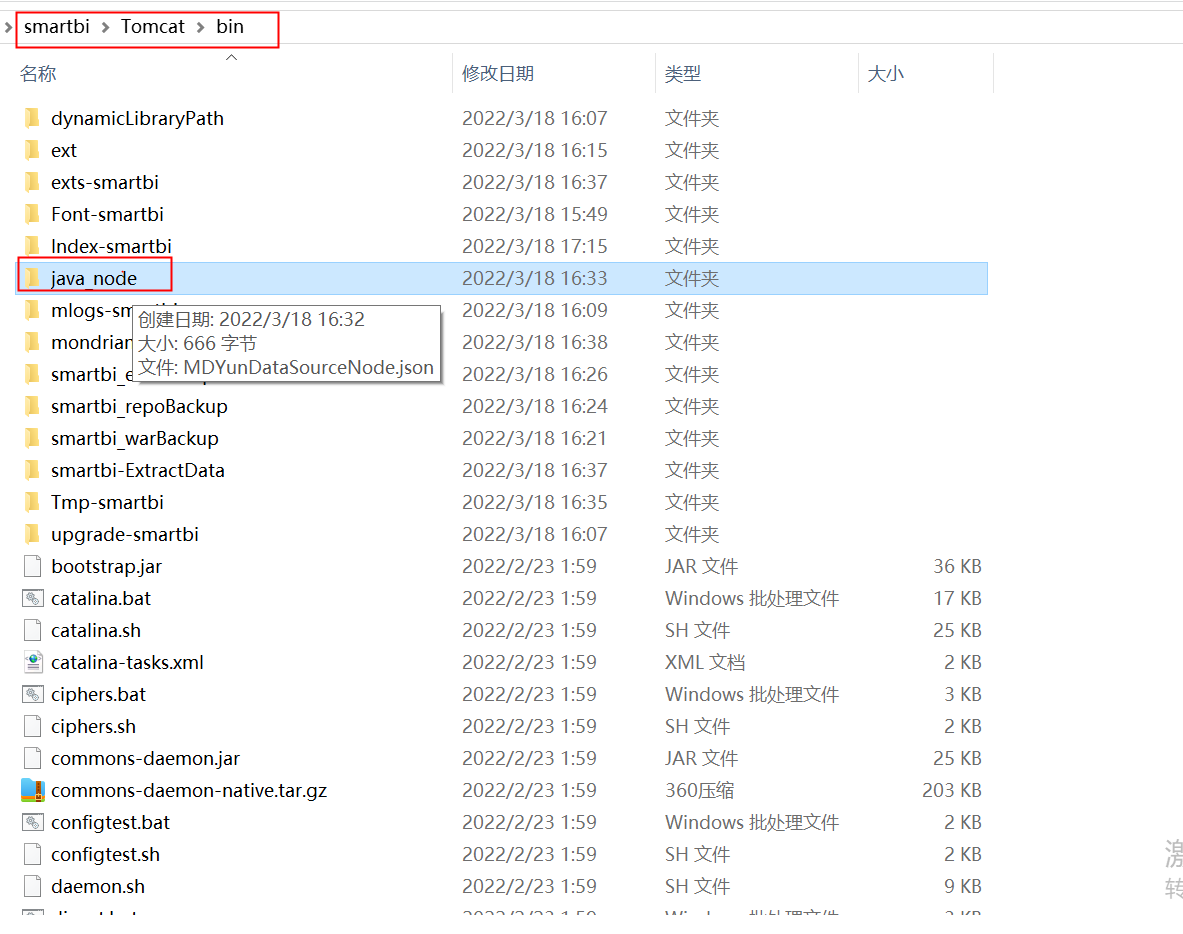The height and width of the screenshot is (934, 1183).
Task: Sort files by the 大小 column header
Action: (886, 74)
